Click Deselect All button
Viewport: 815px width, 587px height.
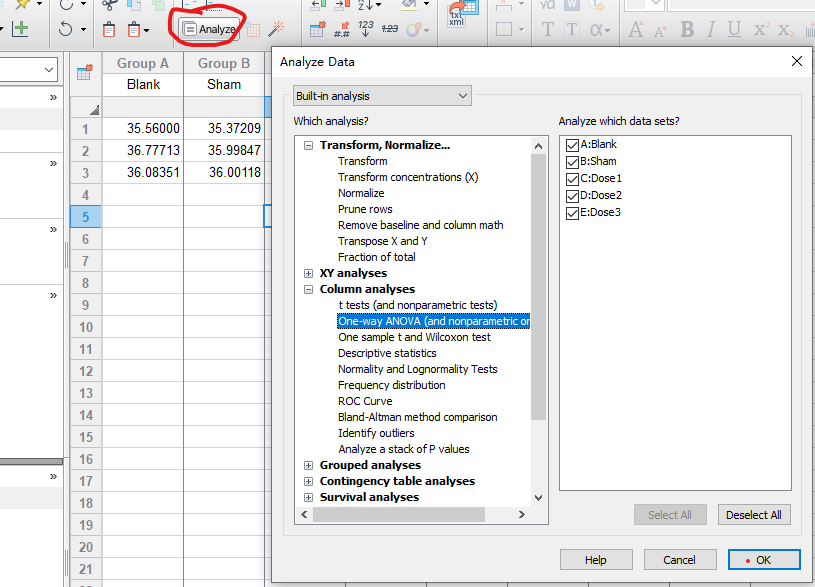tap(754, 515)
